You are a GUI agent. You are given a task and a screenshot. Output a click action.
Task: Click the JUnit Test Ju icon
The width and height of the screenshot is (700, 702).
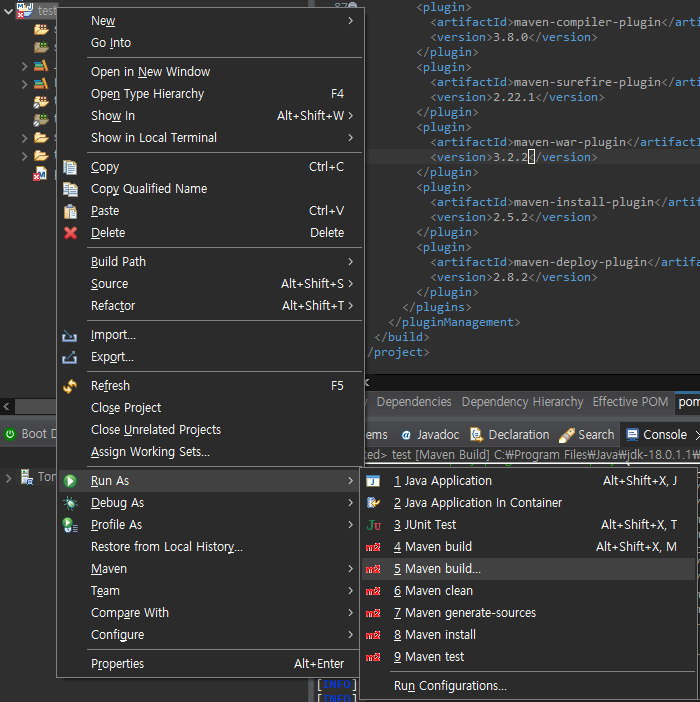click(x=374, y=525)
